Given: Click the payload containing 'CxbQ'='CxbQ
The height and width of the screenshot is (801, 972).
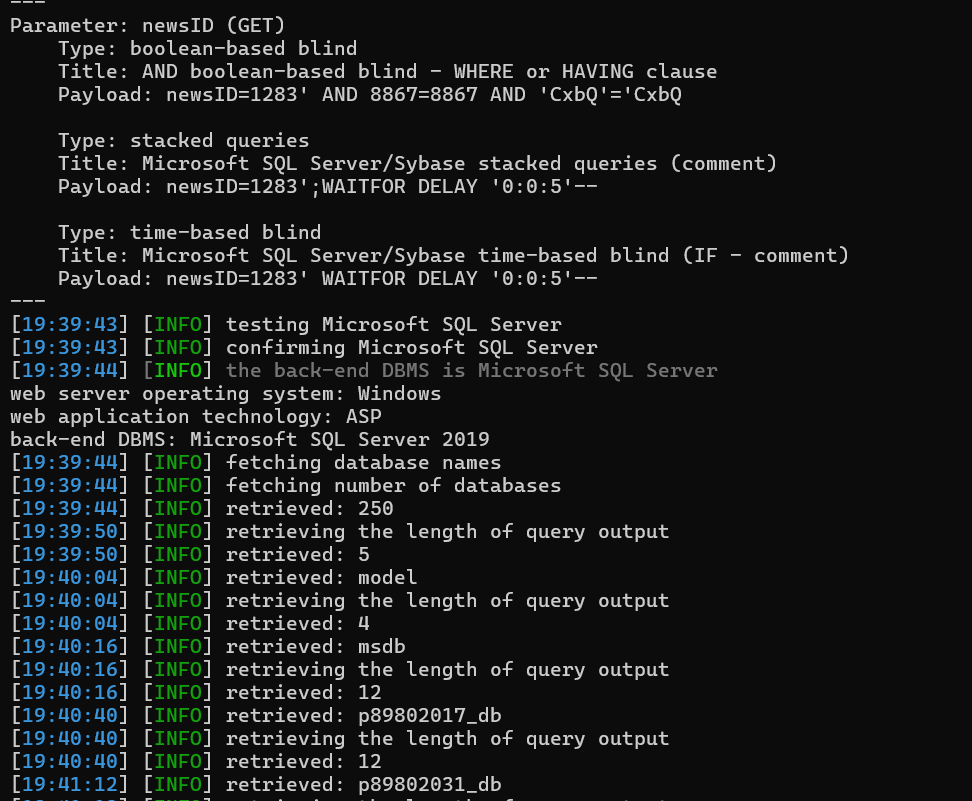Looking at the screenshot, I should pos(370,94).
